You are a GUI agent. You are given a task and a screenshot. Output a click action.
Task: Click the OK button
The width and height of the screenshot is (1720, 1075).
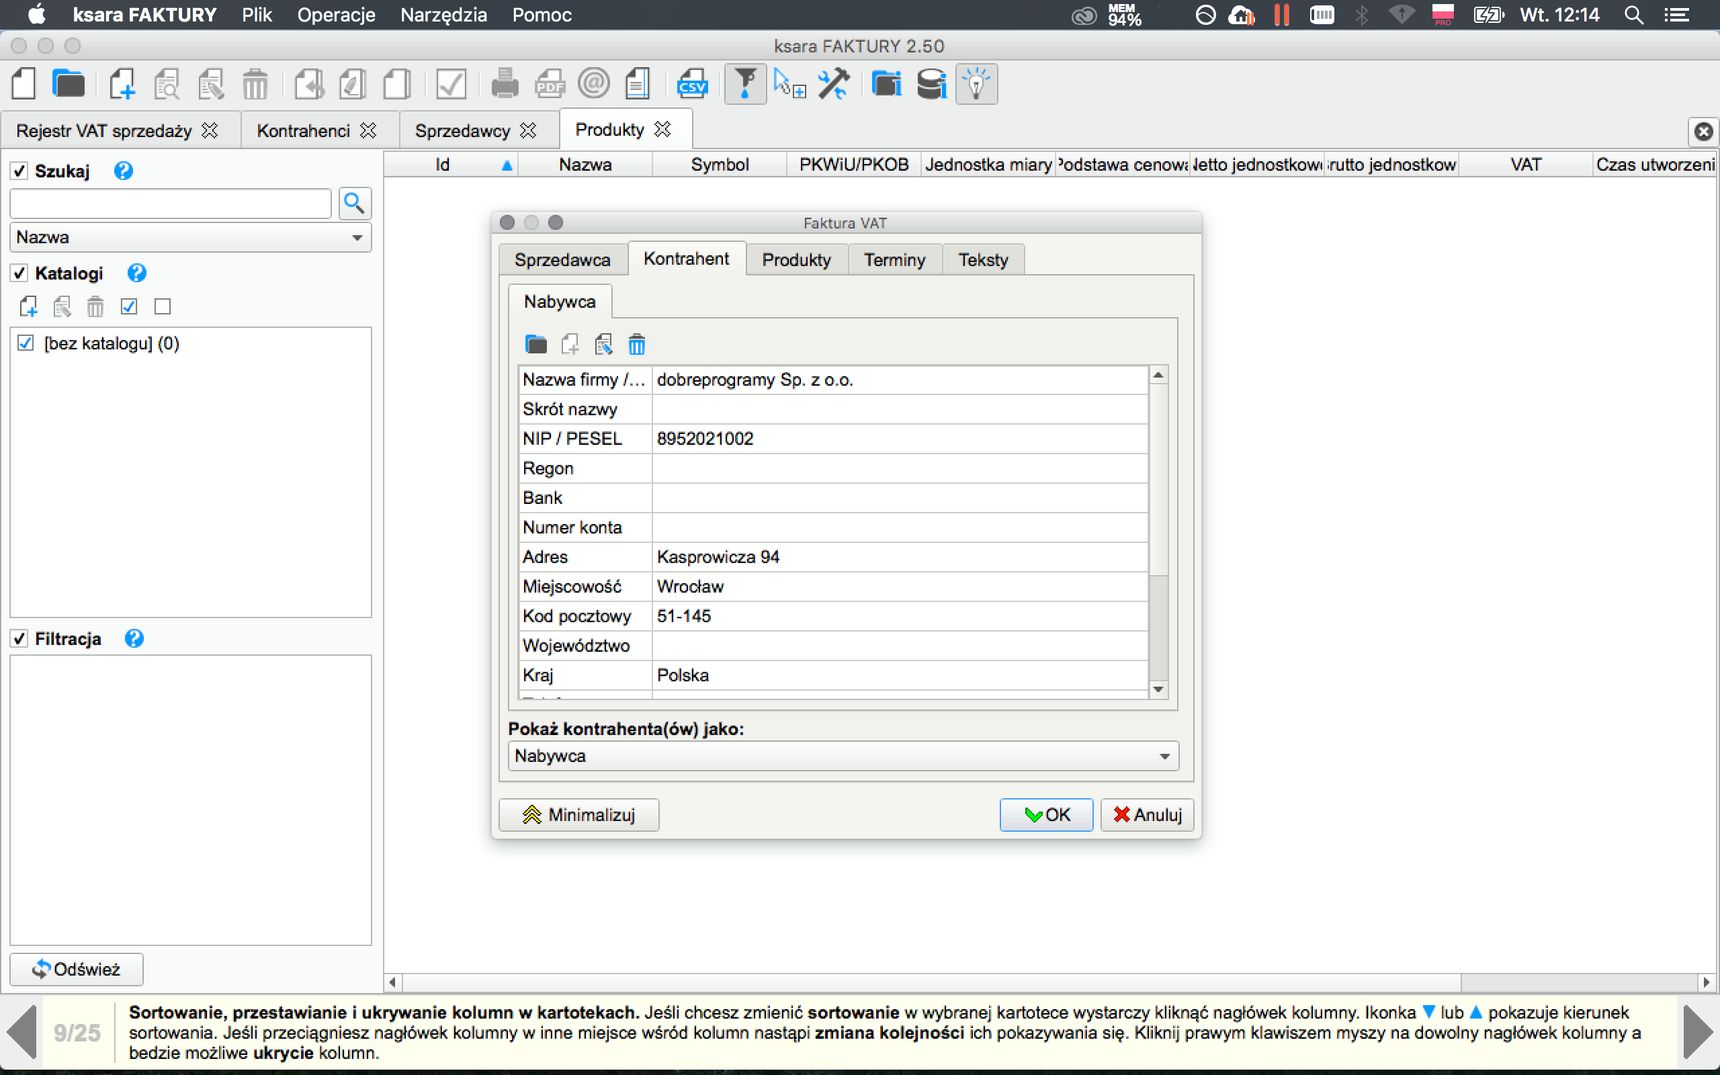tap(1046, 815)
